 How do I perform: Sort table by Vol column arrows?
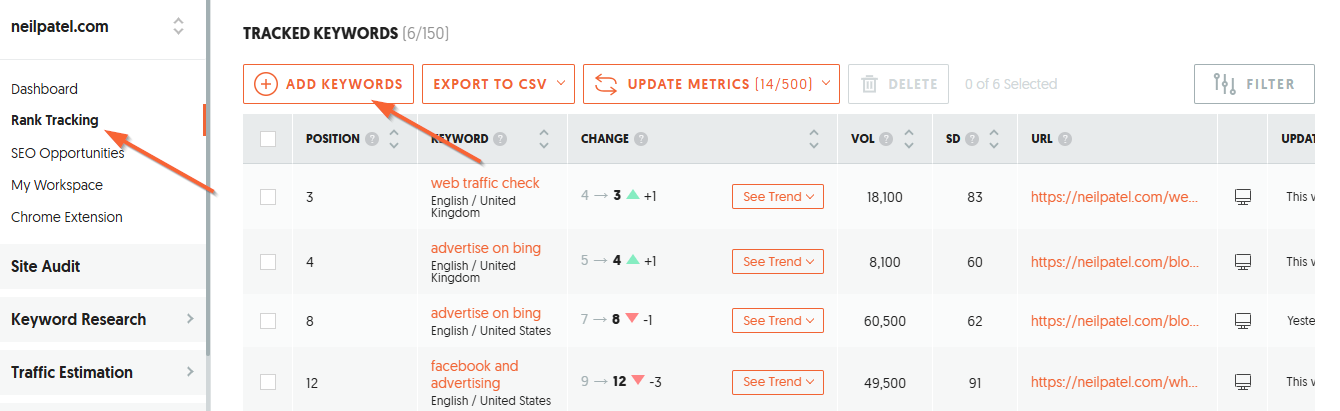[x=909, y=139]
